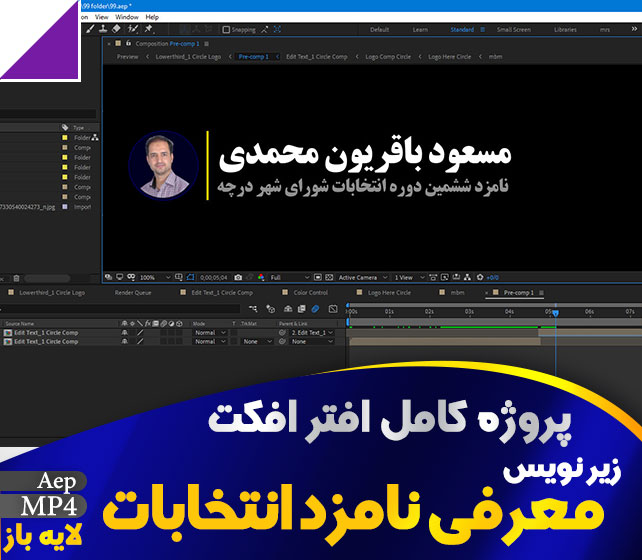Open Composition panel menu beside Pre-comp 1
This screenshot has width=642, height=560.
pos(206,44)
